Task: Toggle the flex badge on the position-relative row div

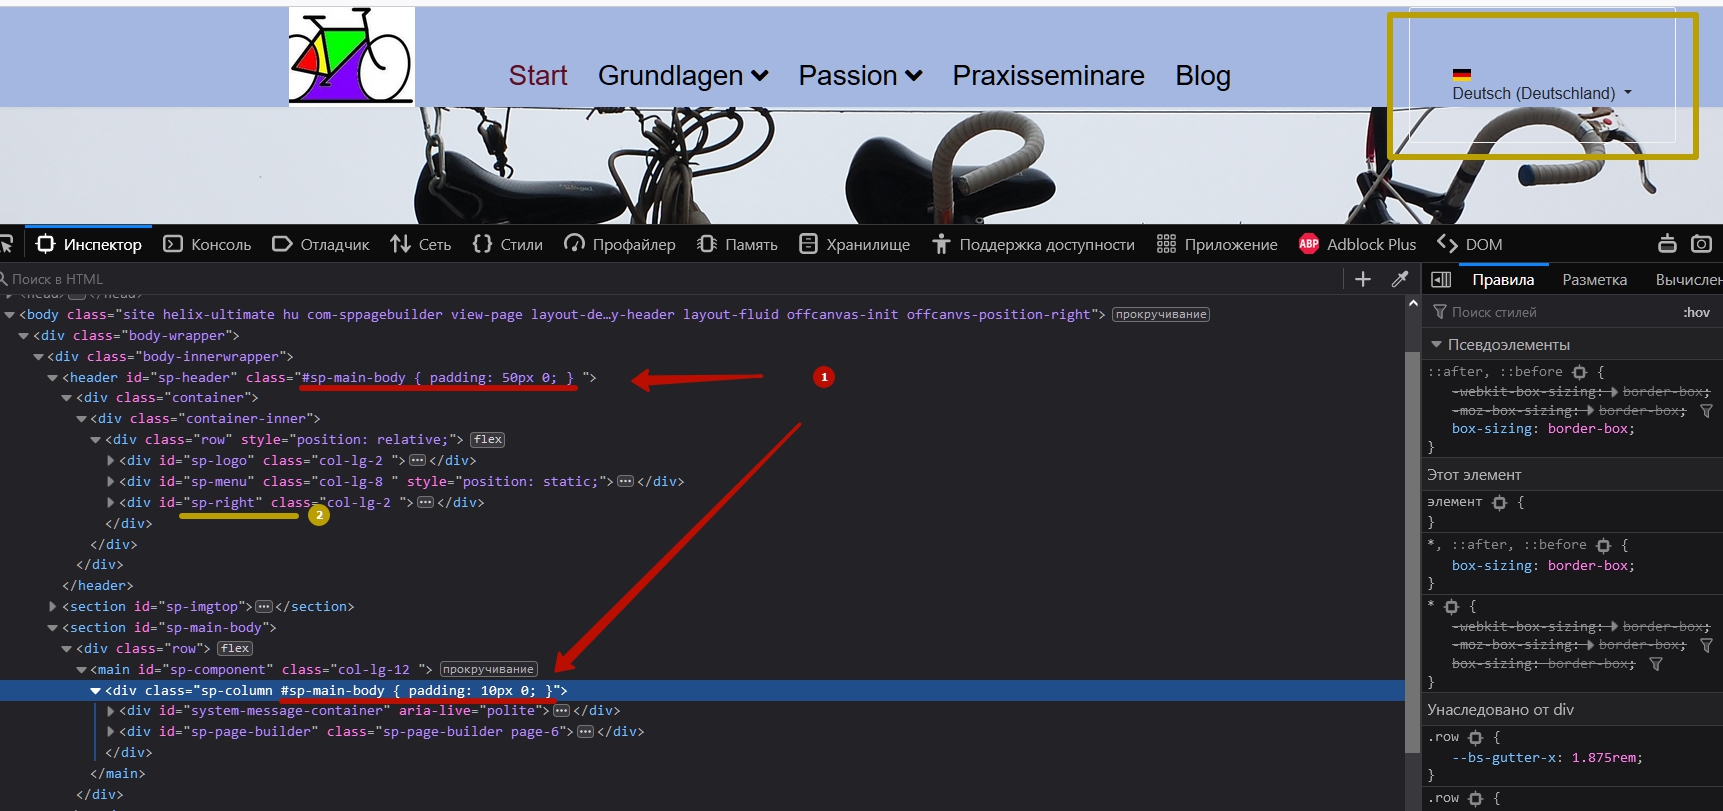Action: pyautogui.click(x=488, y=440)
